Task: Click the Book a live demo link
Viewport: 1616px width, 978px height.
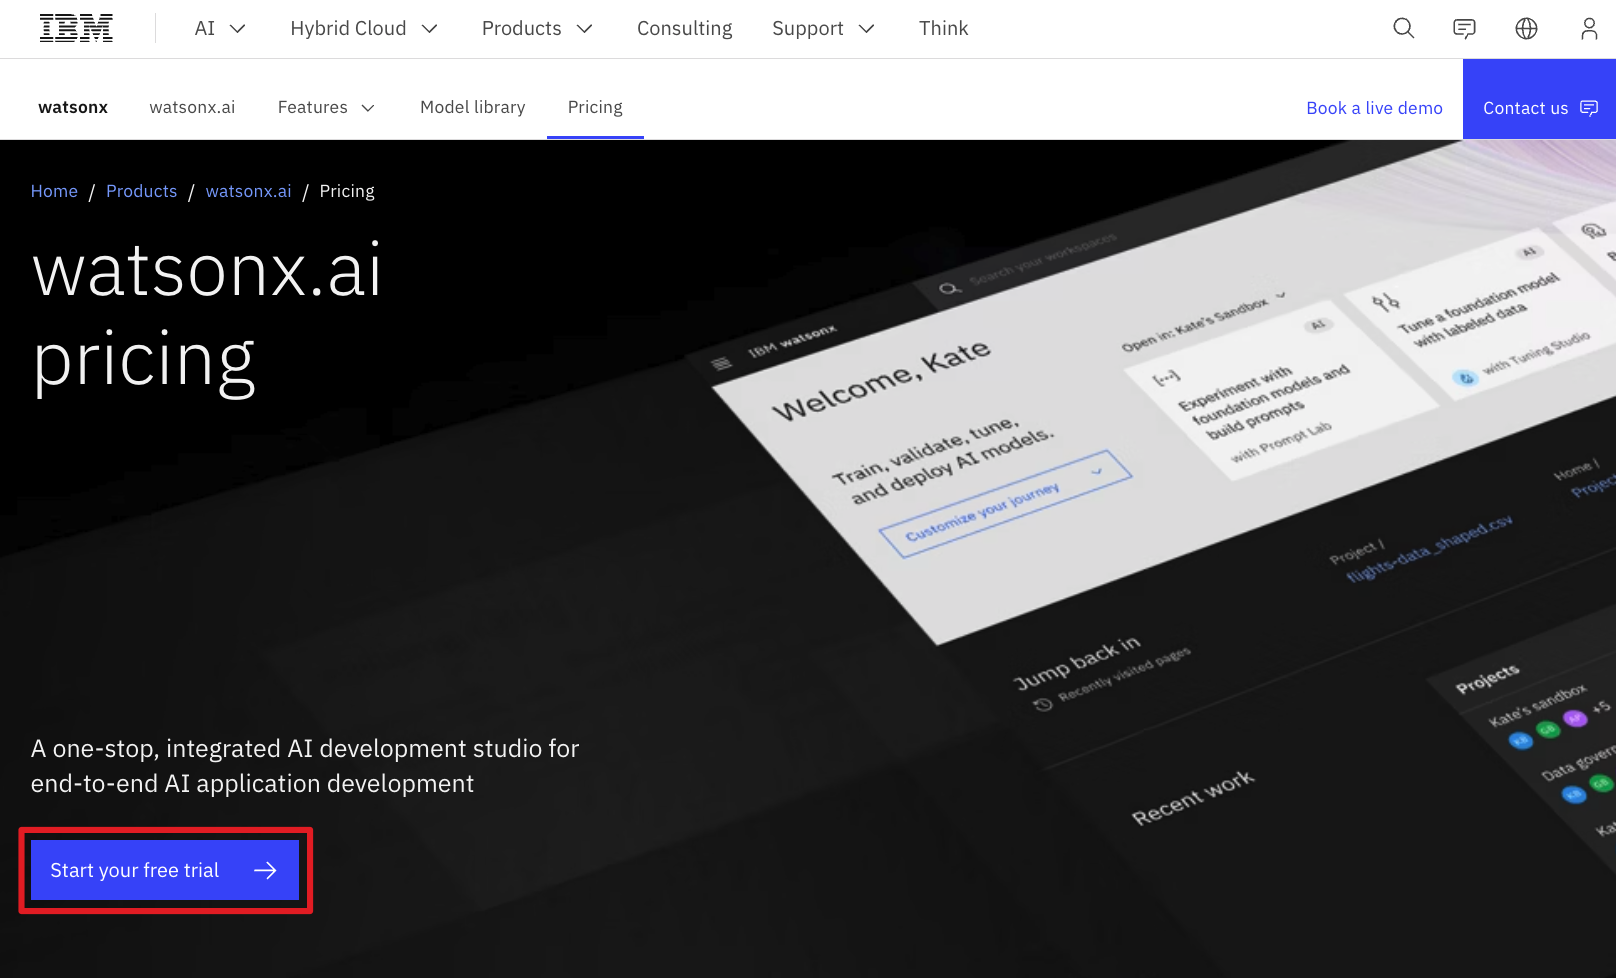Action: [x=1374, y=108]
